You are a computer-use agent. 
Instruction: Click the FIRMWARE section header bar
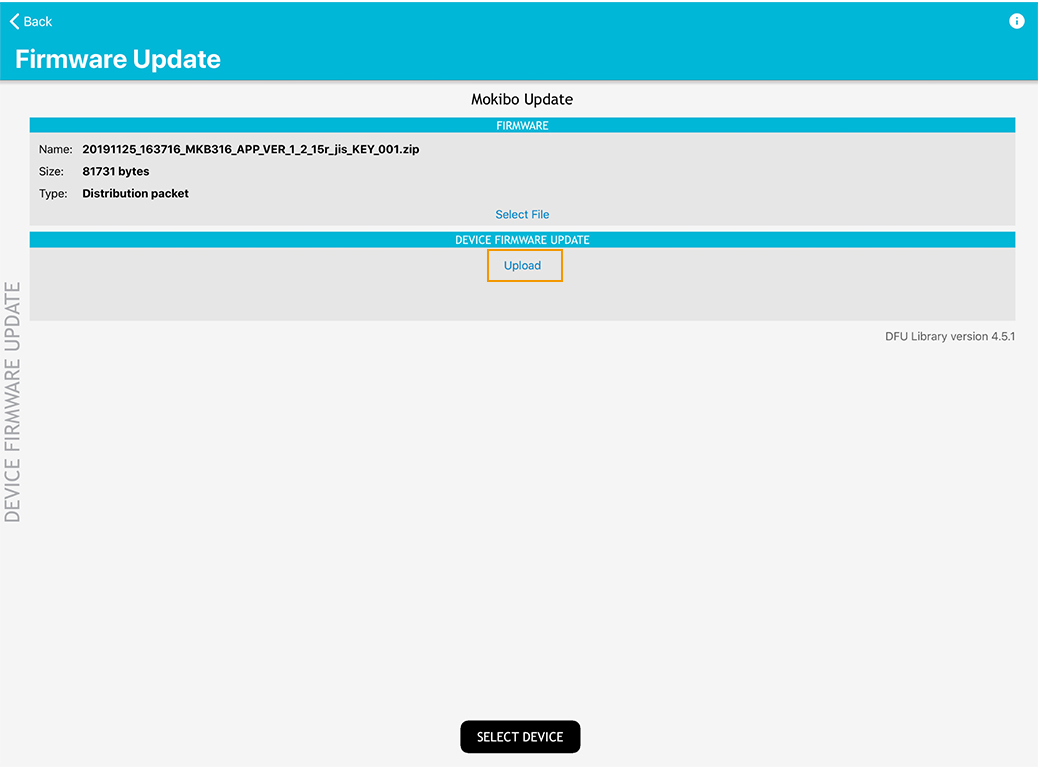point(522,125)
